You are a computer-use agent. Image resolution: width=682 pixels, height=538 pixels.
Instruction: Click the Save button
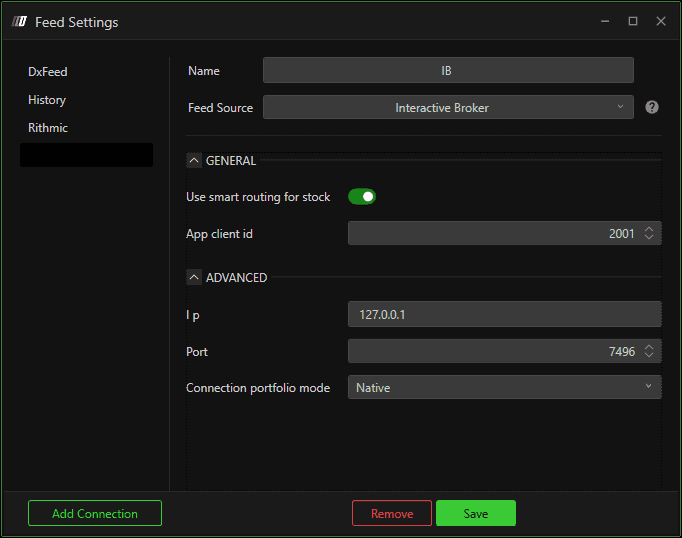(x=476, y=513)
